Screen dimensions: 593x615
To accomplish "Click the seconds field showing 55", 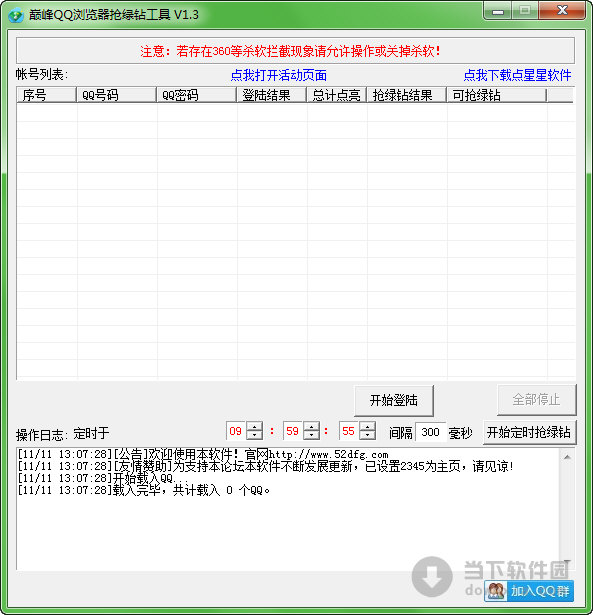I will pyautogui.click(x=348, y=431).
